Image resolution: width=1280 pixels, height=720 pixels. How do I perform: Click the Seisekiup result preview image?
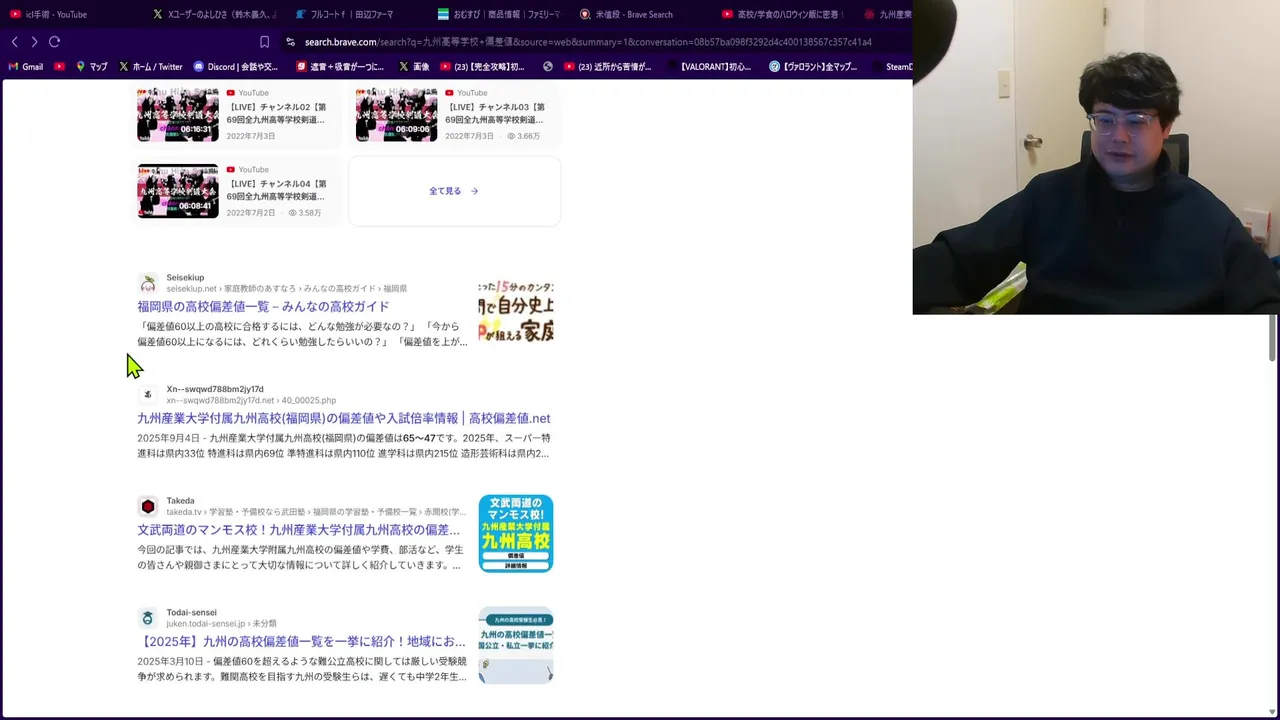point(516,311)
